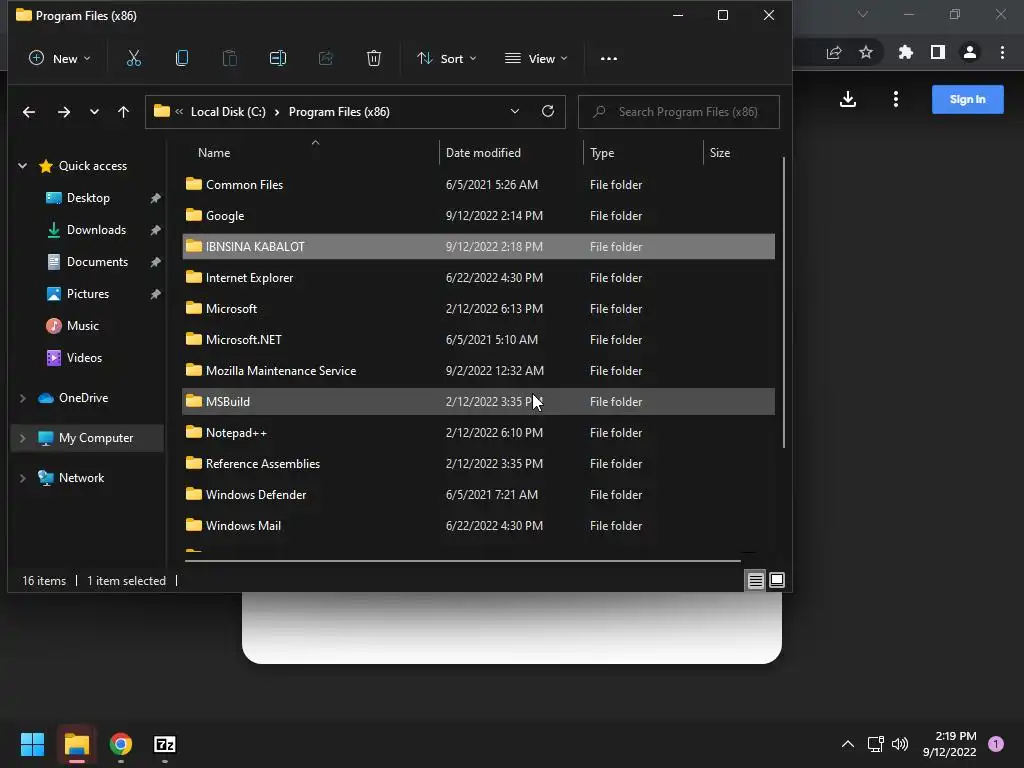The width and height of the screenshot is (1024, 768).
Task: Select the Windows Mail folder
Action: coord(478,526)
